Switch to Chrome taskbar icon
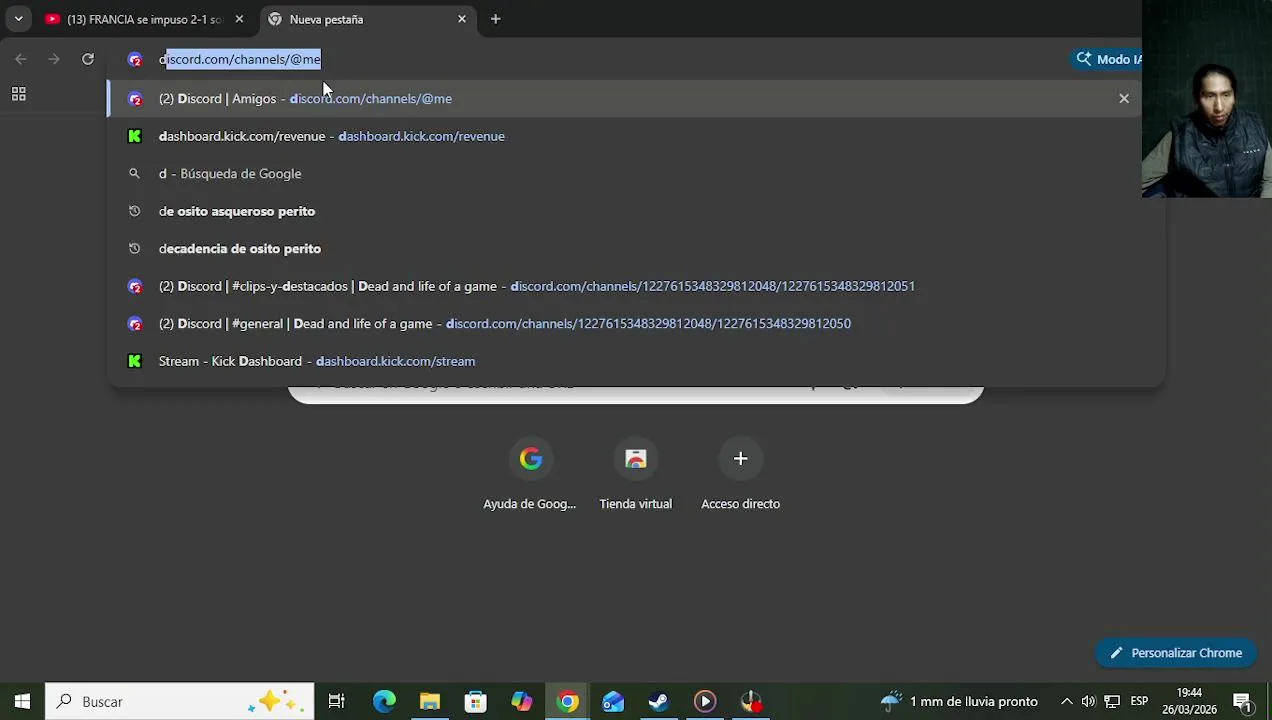The width and height of the screenshot is (1272, 720). [x=568, y=702]
